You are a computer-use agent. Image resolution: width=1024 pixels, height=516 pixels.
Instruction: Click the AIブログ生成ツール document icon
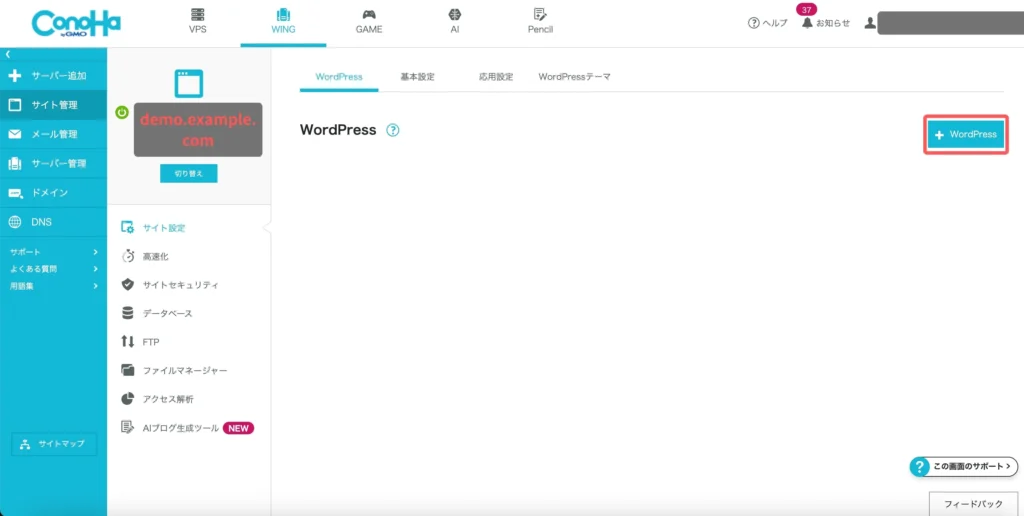[x=128, y=427]
